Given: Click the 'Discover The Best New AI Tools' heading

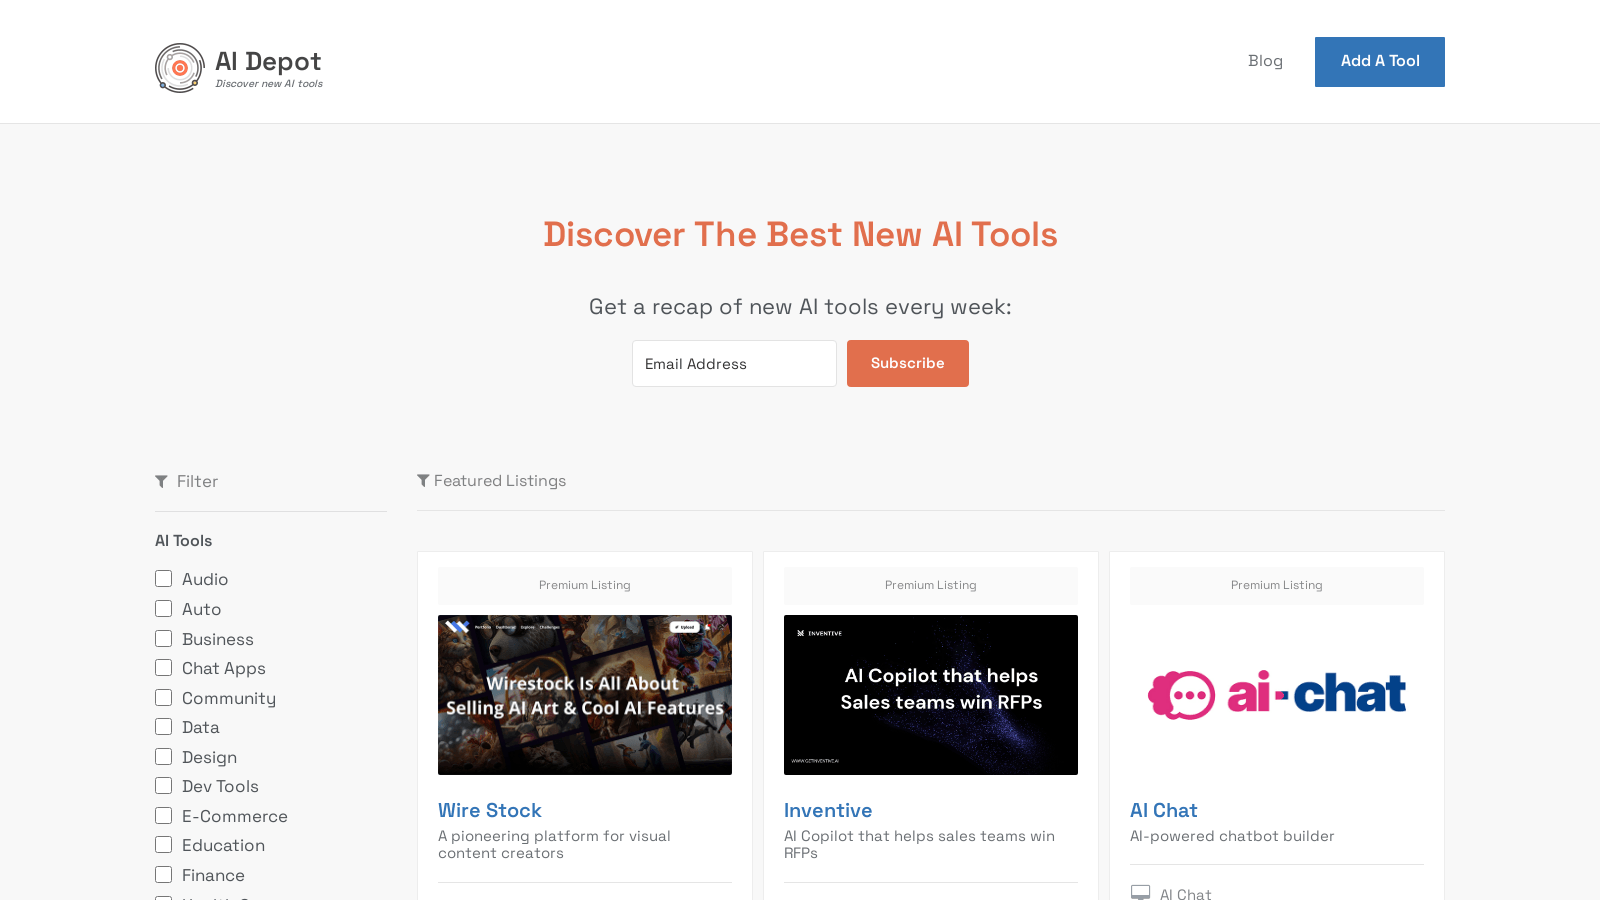Looking at the screenshot, I should [800, 235].
